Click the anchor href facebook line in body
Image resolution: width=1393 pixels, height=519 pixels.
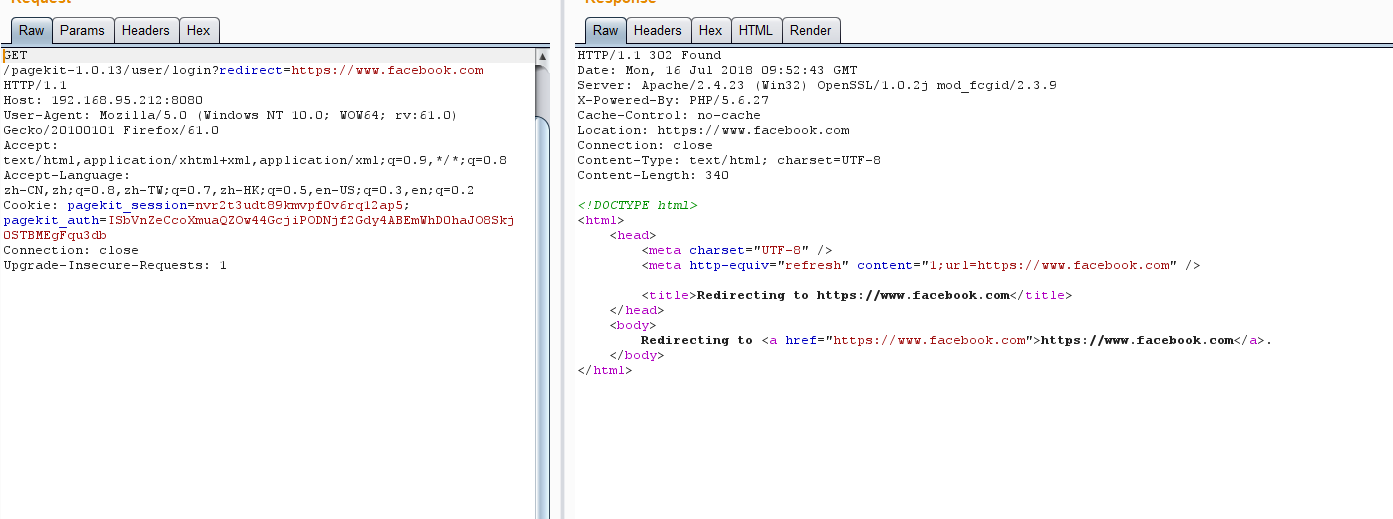(x=957, y=340)
